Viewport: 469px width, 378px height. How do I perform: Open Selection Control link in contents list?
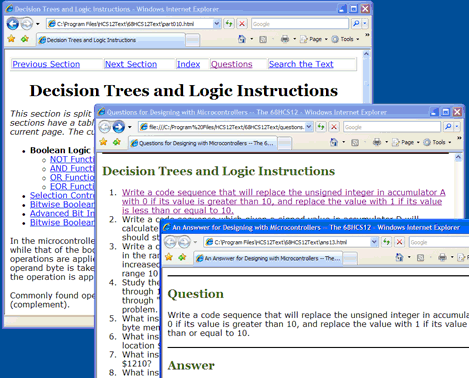62,195
